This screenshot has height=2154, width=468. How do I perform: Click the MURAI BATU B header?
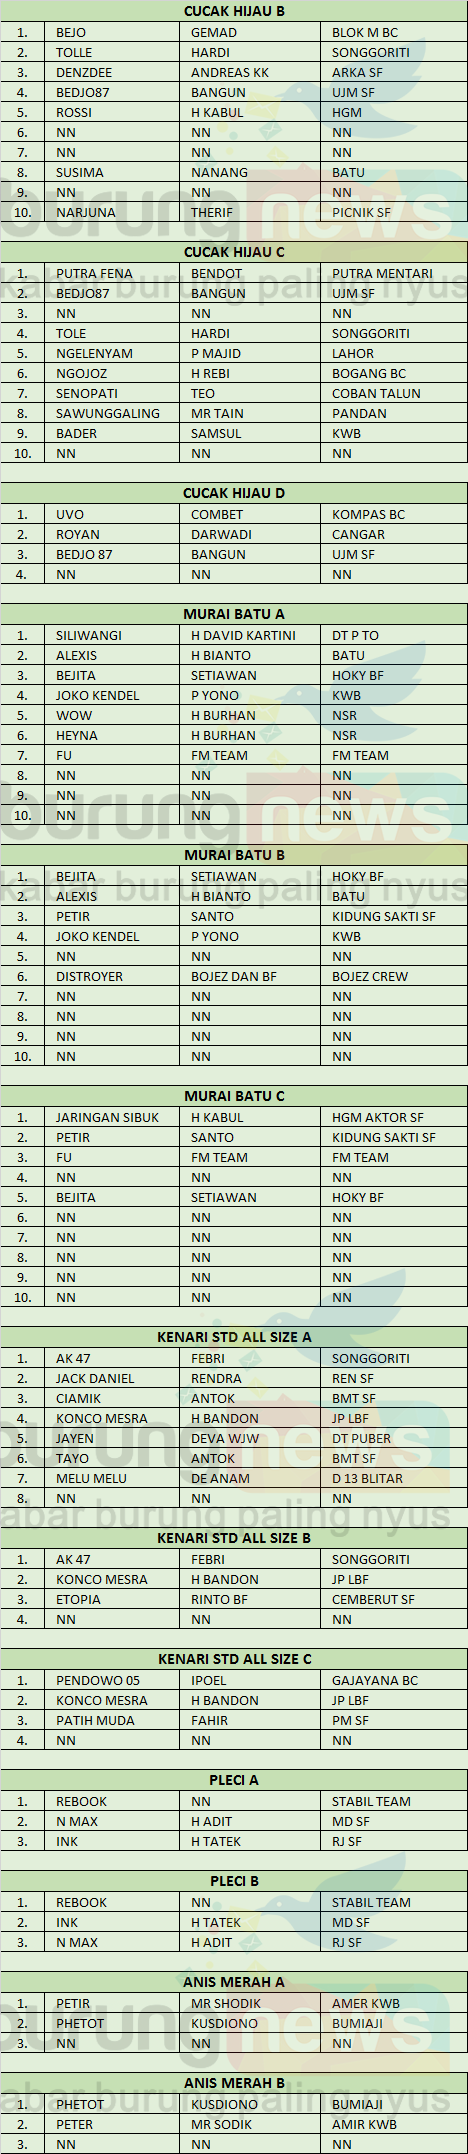point(234,855)
